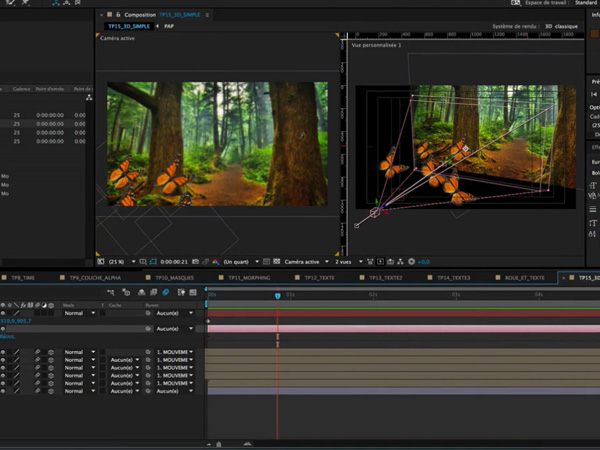600x450 pixels.
Task: Click the paragraph lines icon in right panel
Action: click(x=593, y=209)
